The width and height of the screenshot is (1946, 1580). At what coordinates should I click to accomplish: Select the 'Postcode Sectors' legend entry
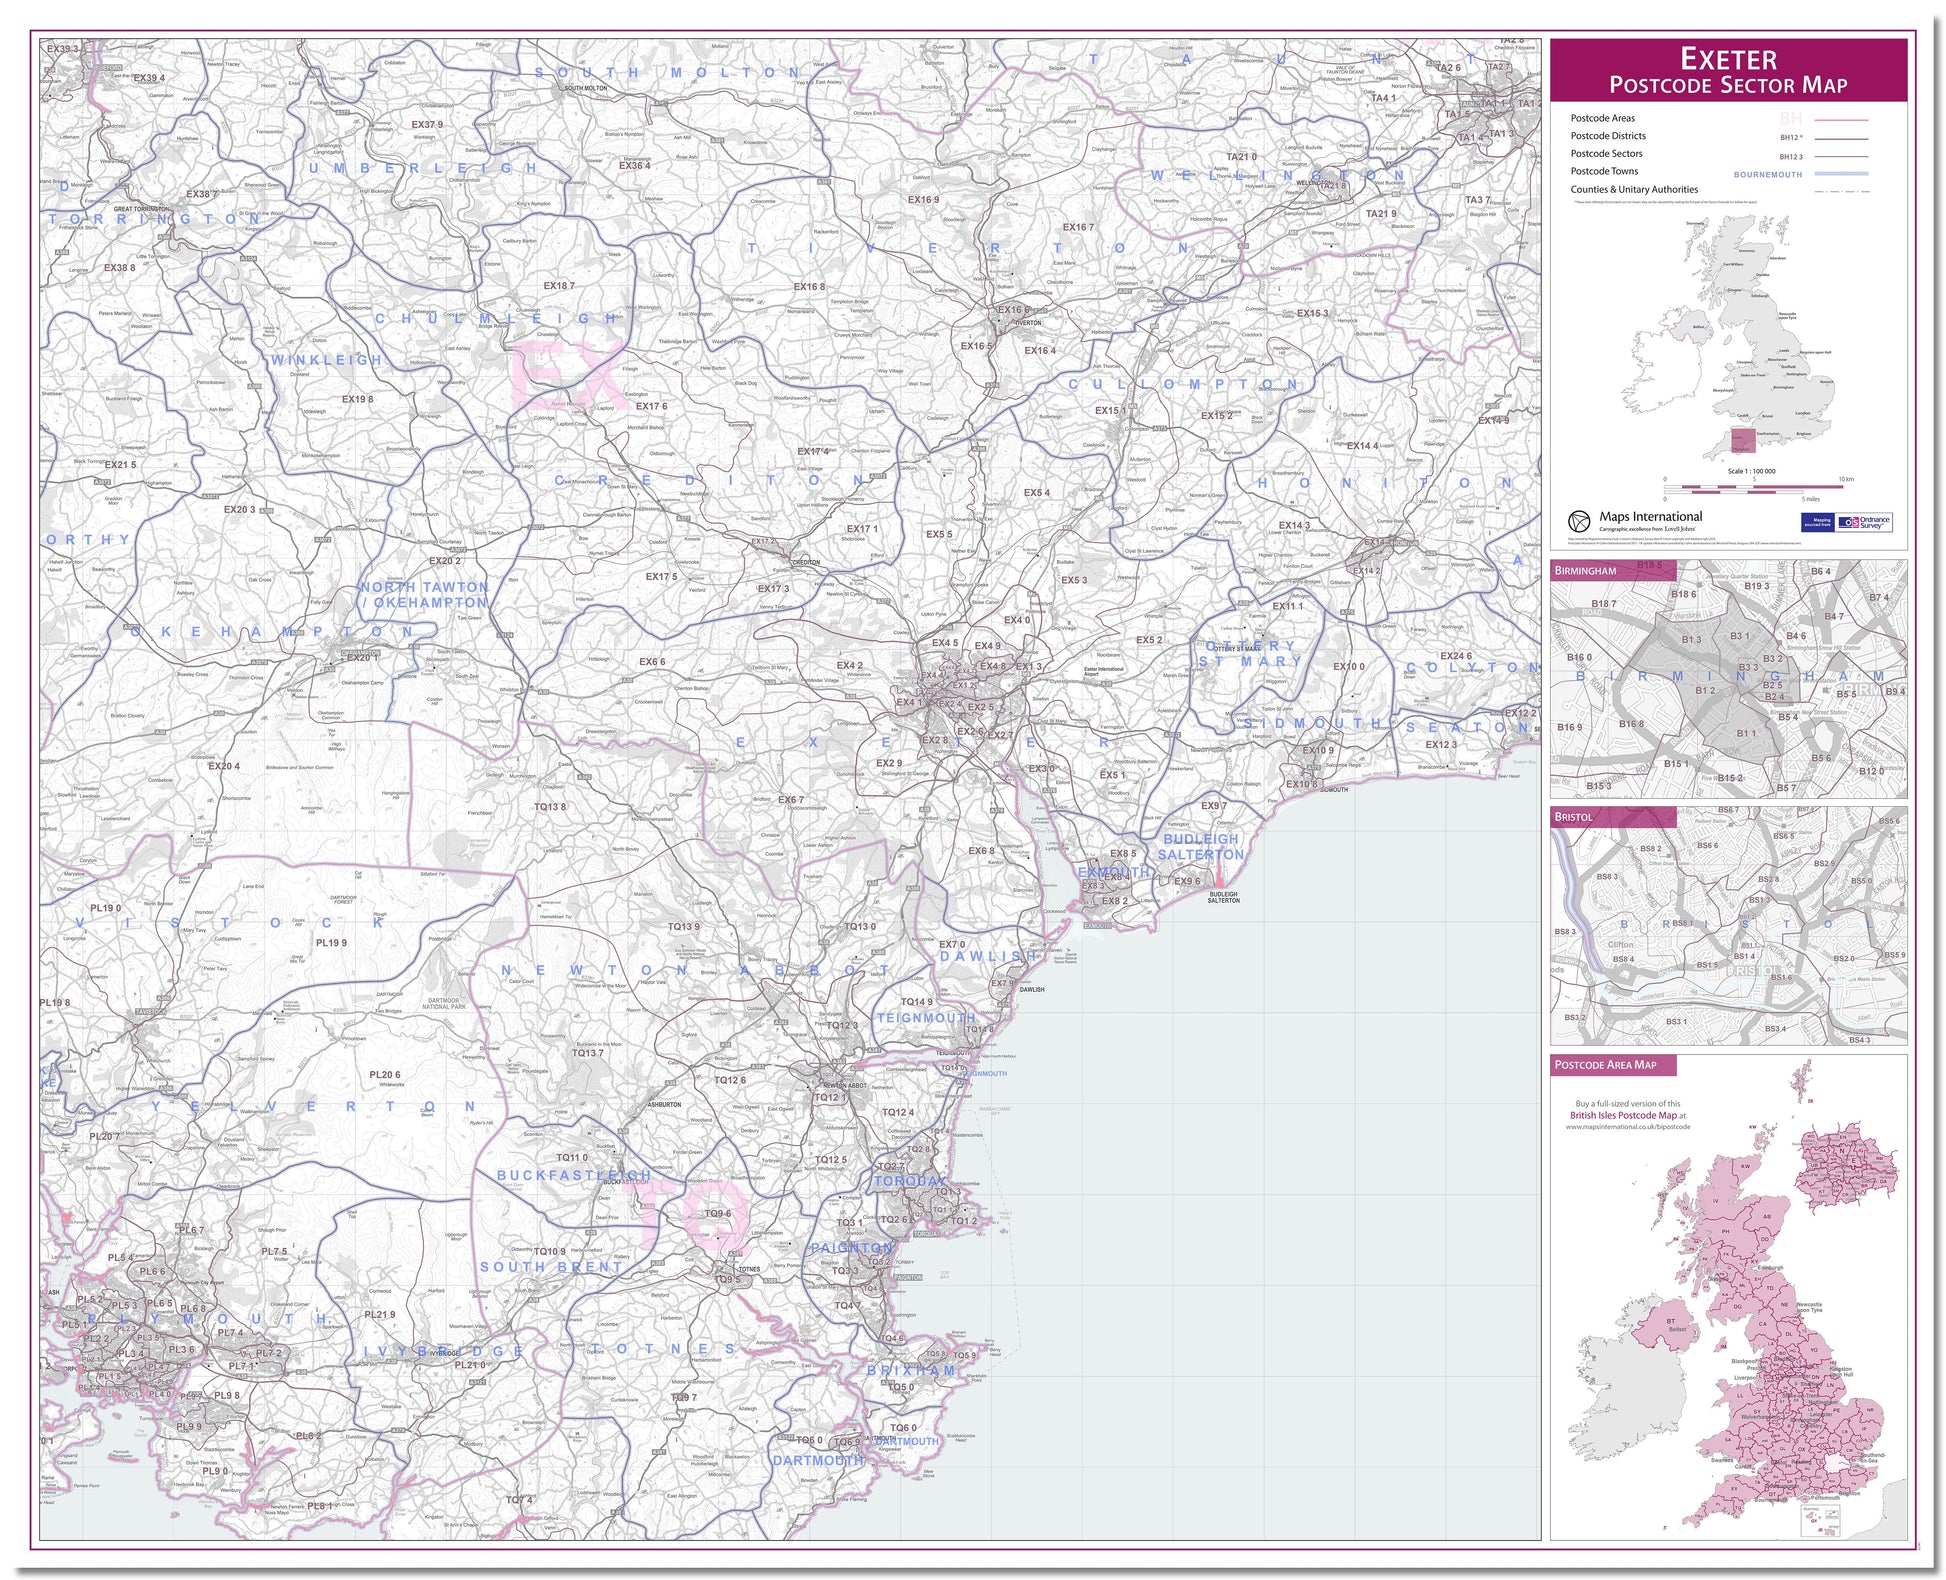point(1606,154)
